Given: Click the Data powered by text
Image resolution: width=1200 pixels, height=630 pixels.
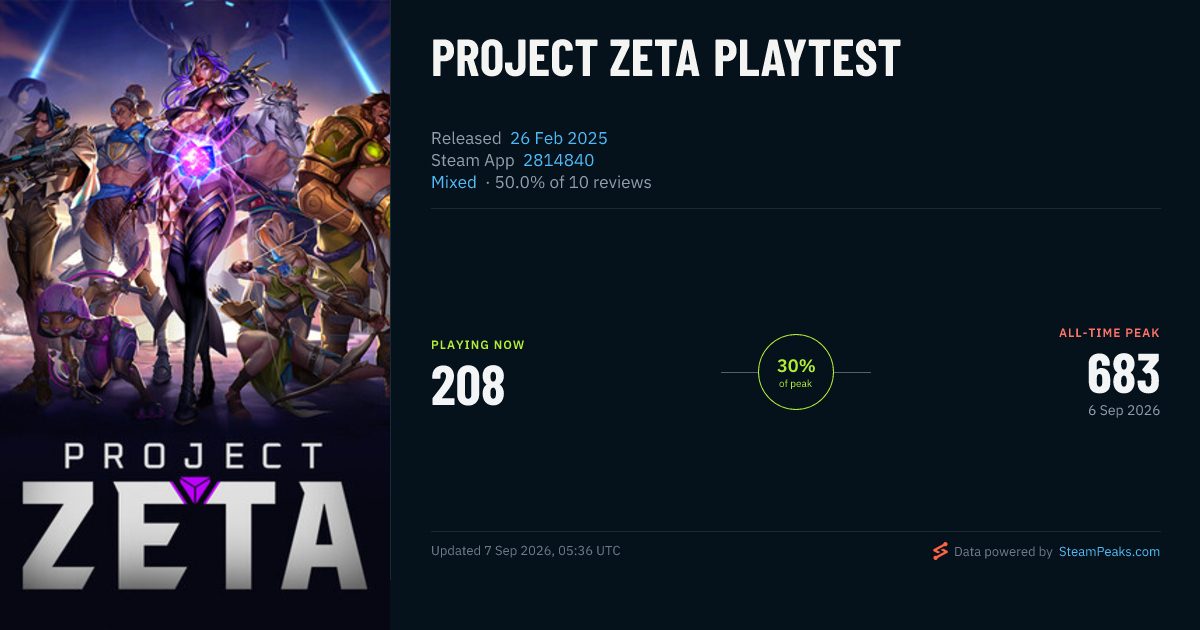Looking at the screenshot, I should tap(1003, 551).
